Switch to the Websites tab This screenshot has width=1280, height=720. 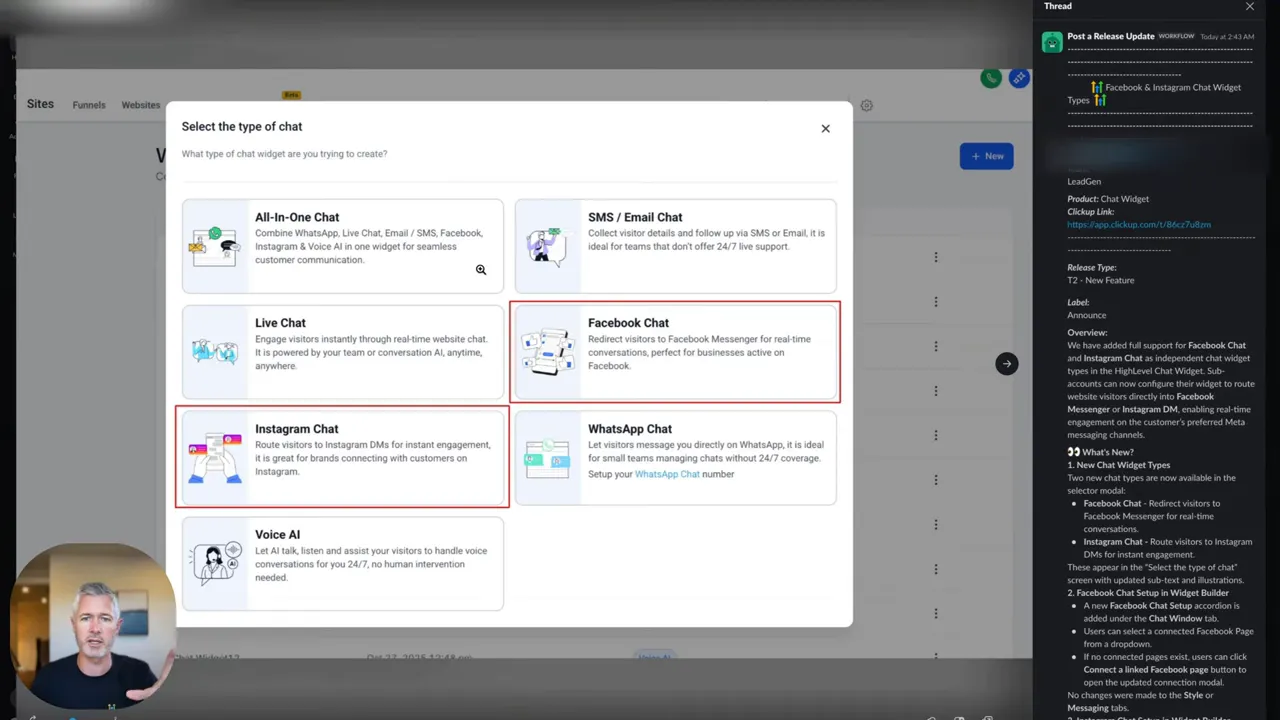point(141,105)
